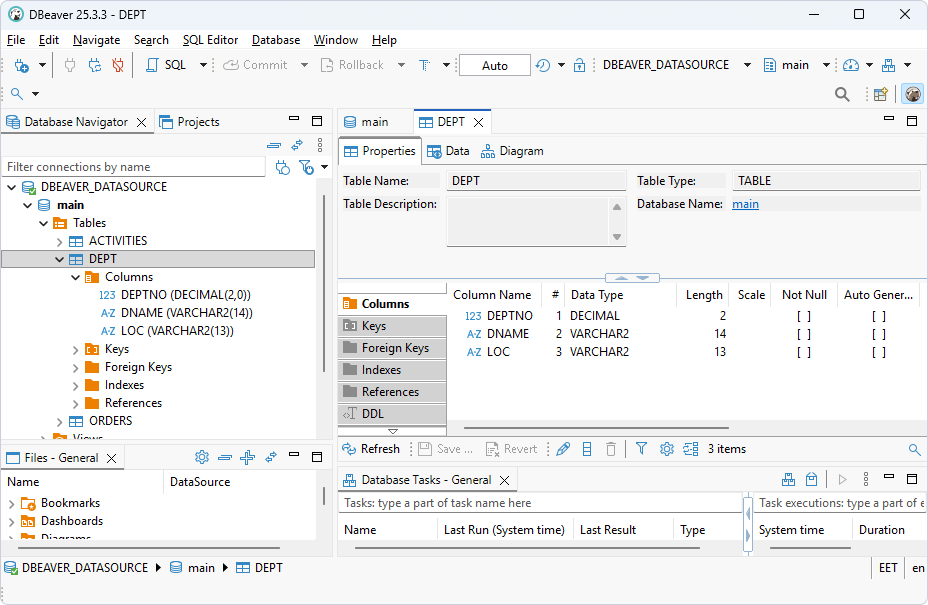Disconnect from the database

point(116,64)
